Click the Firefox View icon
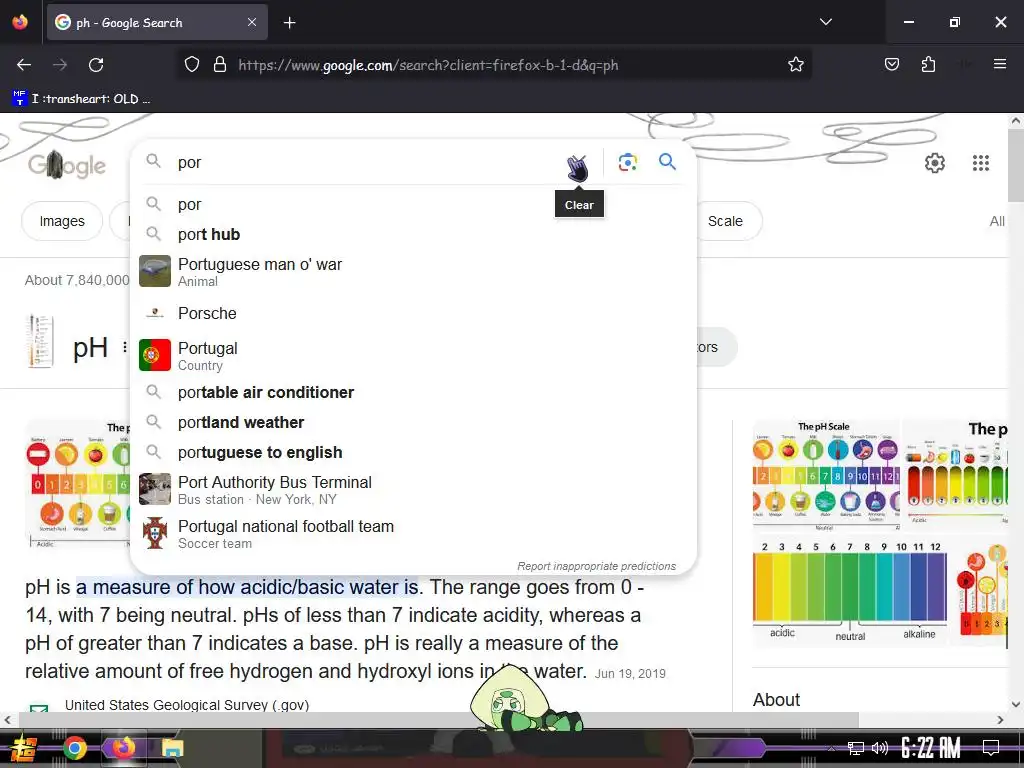The height and width of the screenshot is (768, 1024). [x=20, y=22]
